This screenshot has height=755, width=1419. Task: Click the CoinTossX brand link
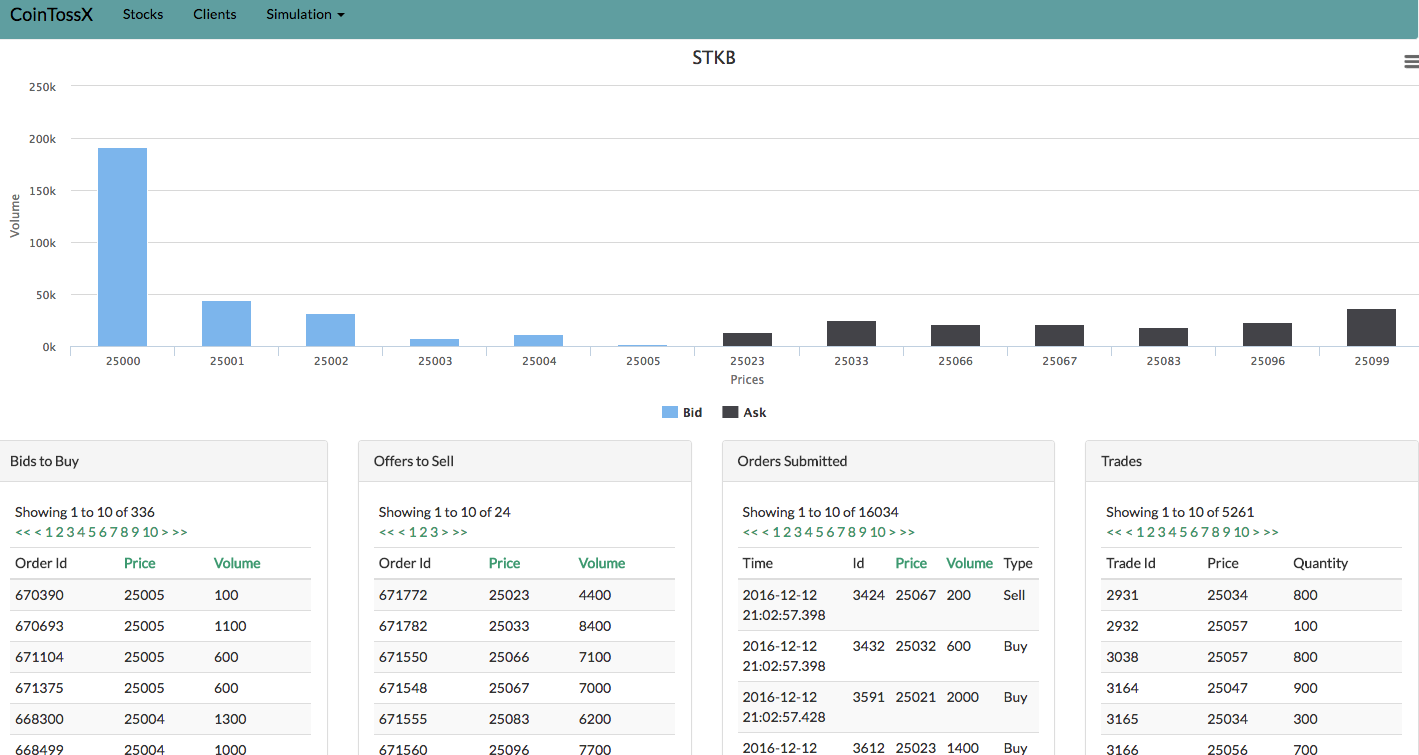coord(51,15)
